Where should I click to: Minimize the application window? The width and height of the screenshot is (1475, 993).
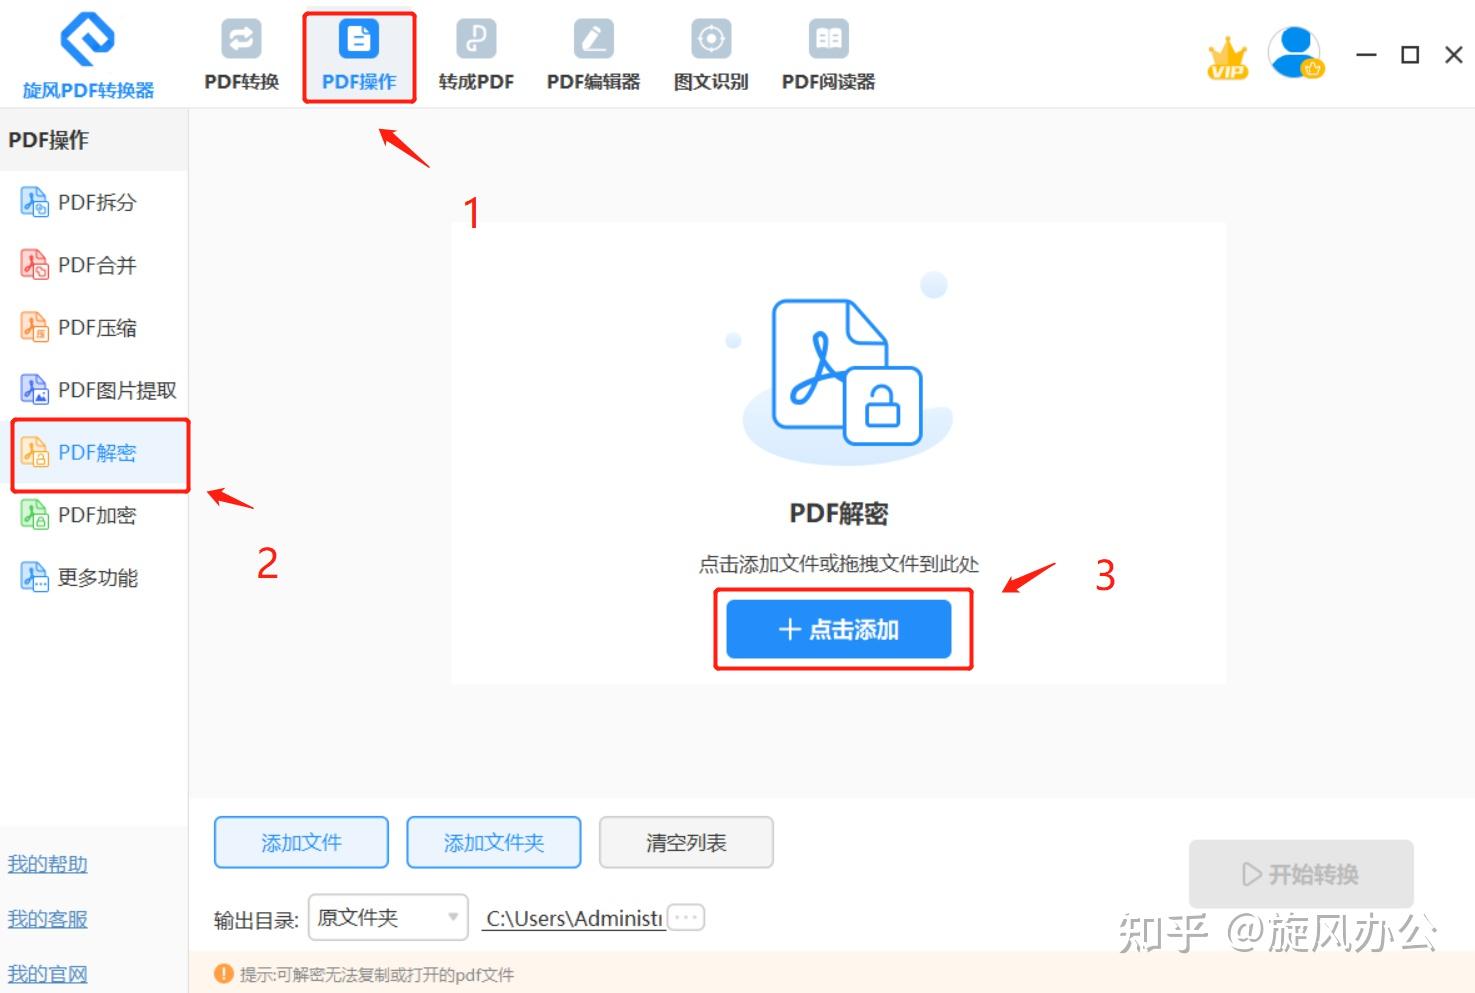(x=1366, y=55)
